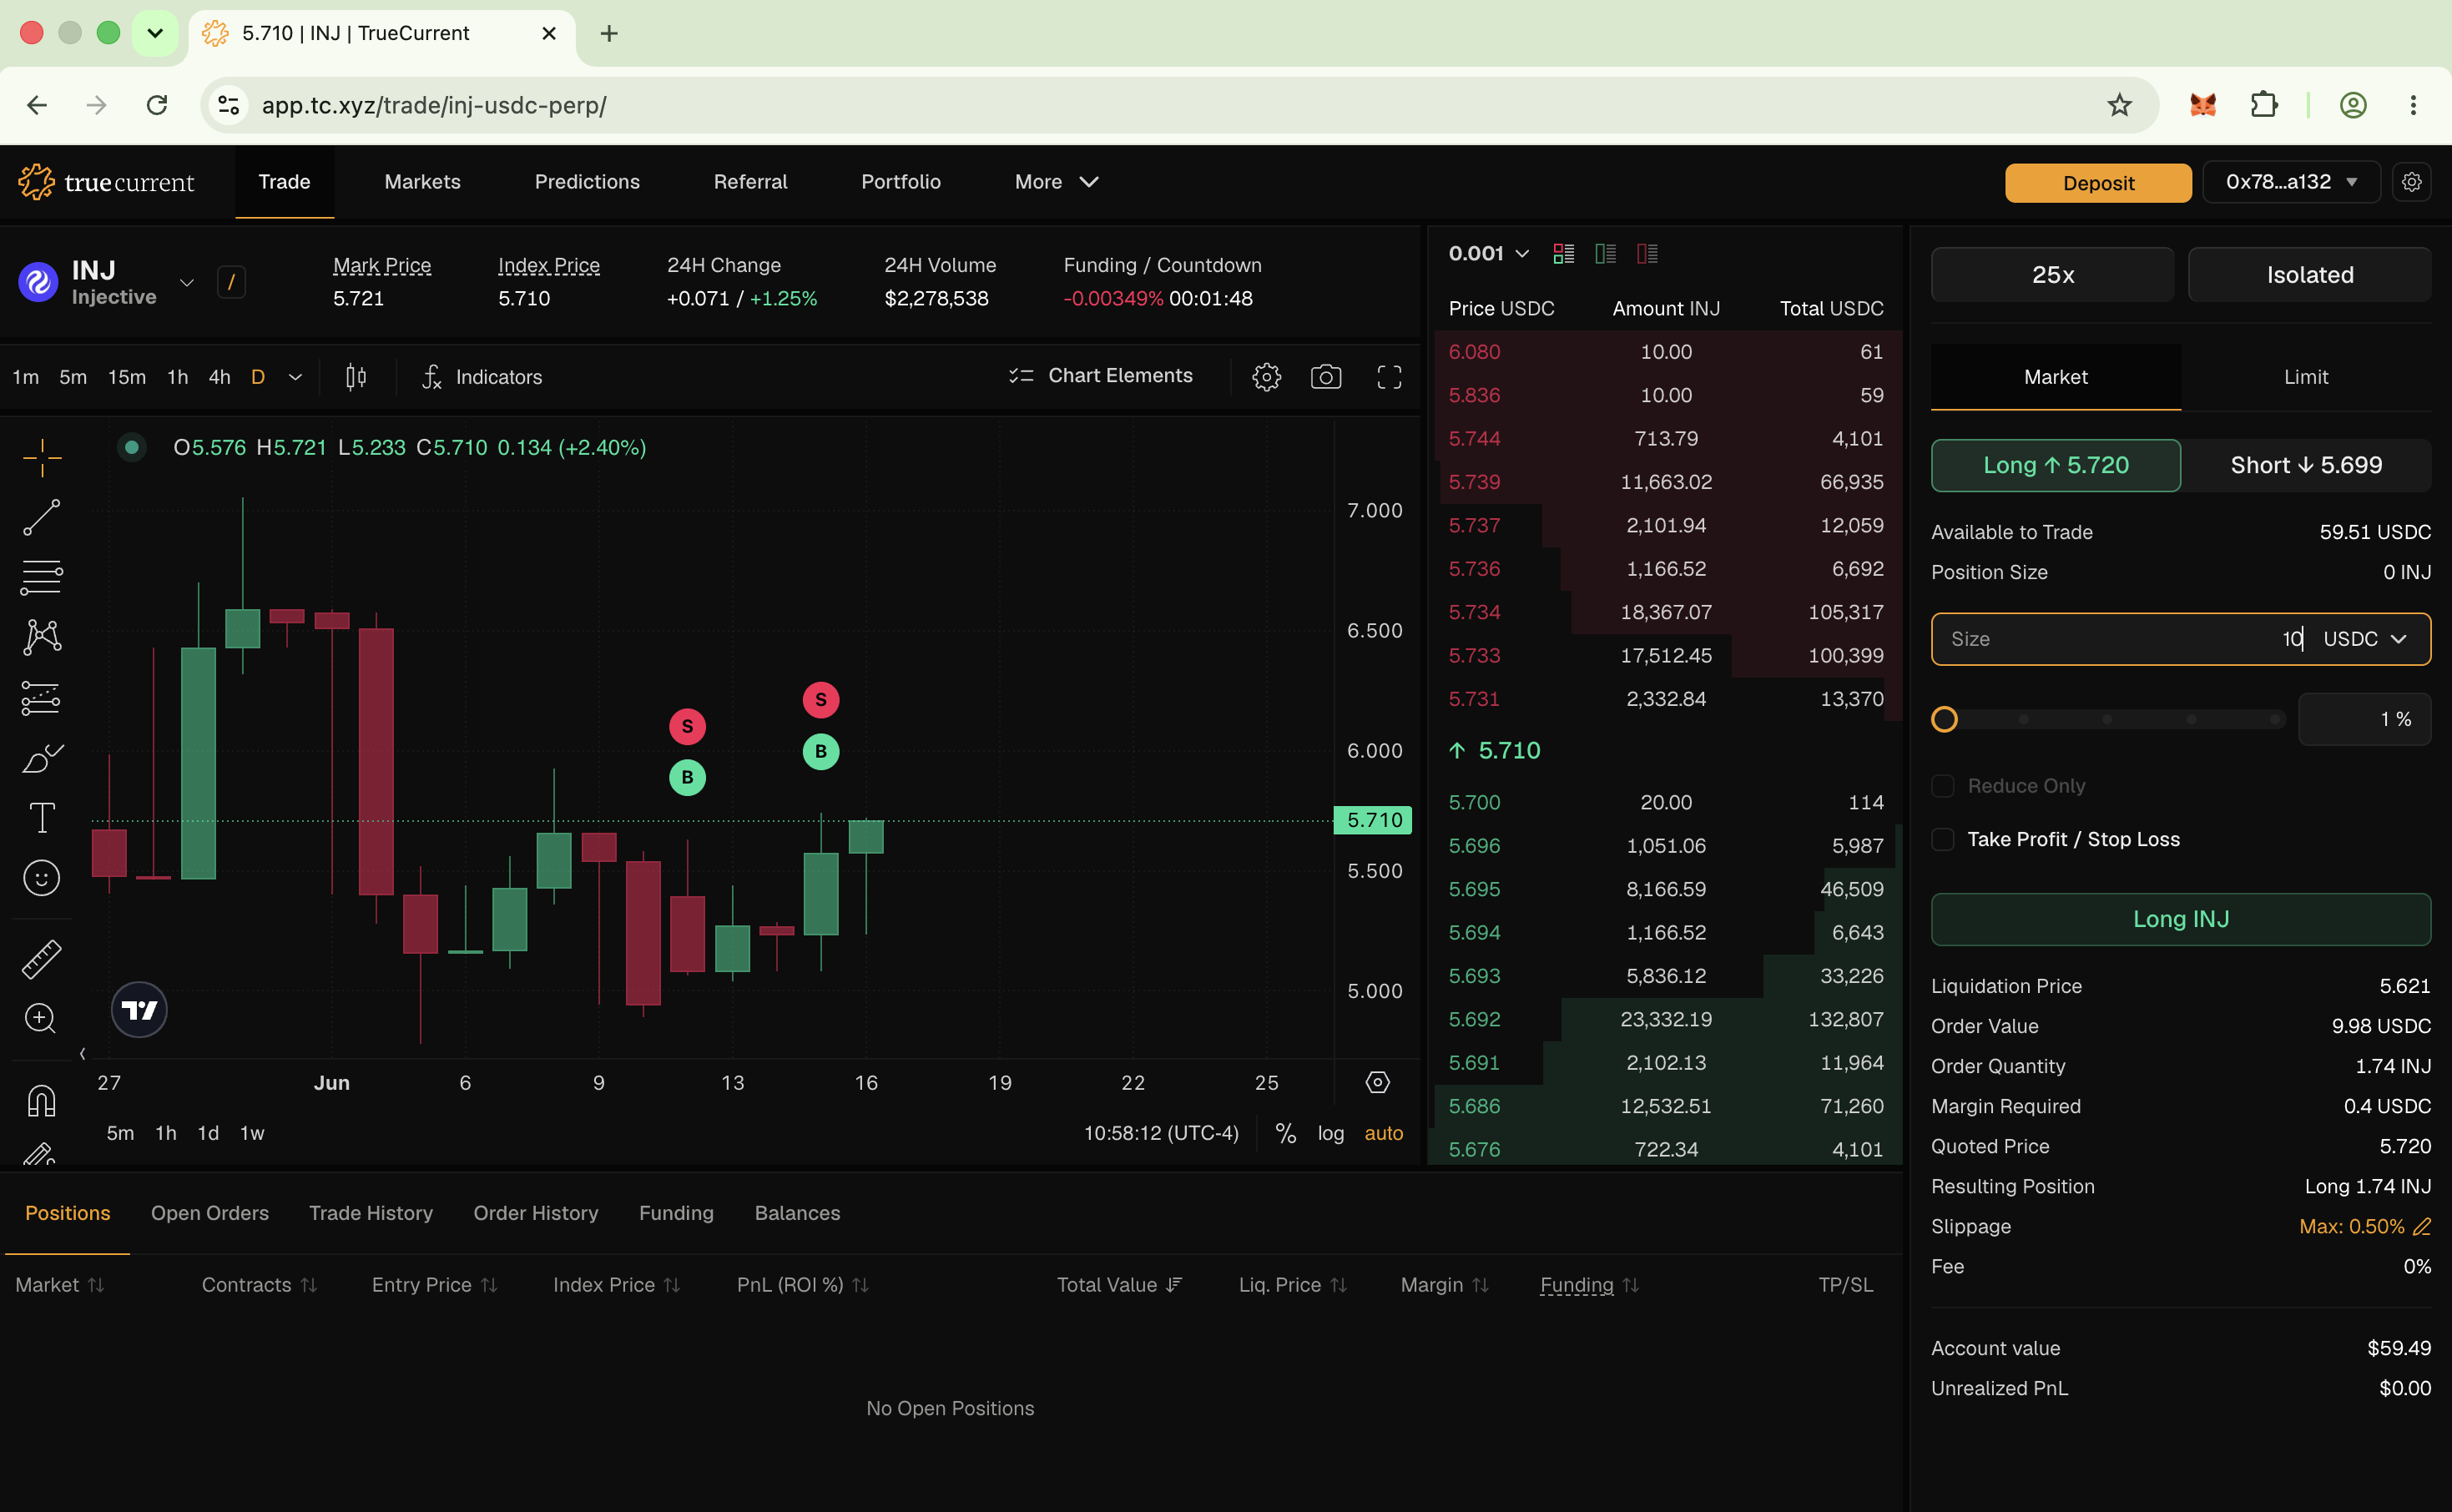Viewport: 2452px width, 1512px height.
Task: Show bids-only orderbook view
Action: tap(1605, 254)
